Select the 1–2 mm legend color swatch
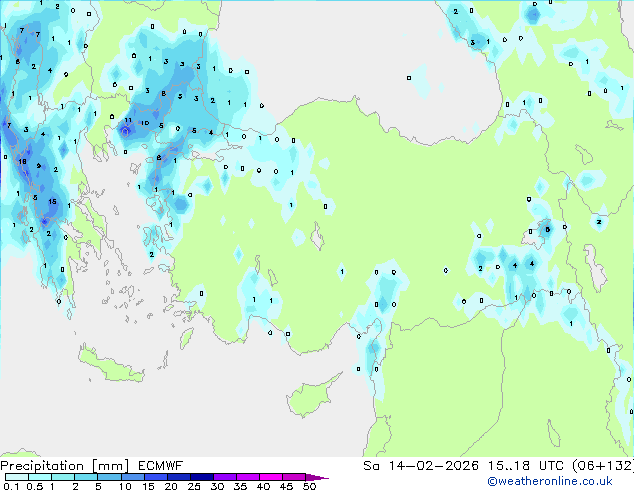The image size is (634, 490). tap(63, 477)
